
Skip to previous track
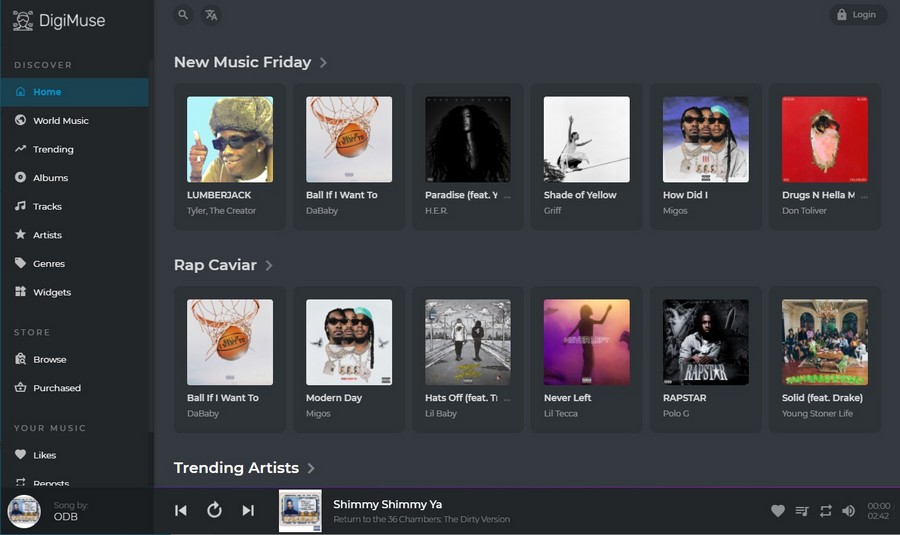pos(181,510)
